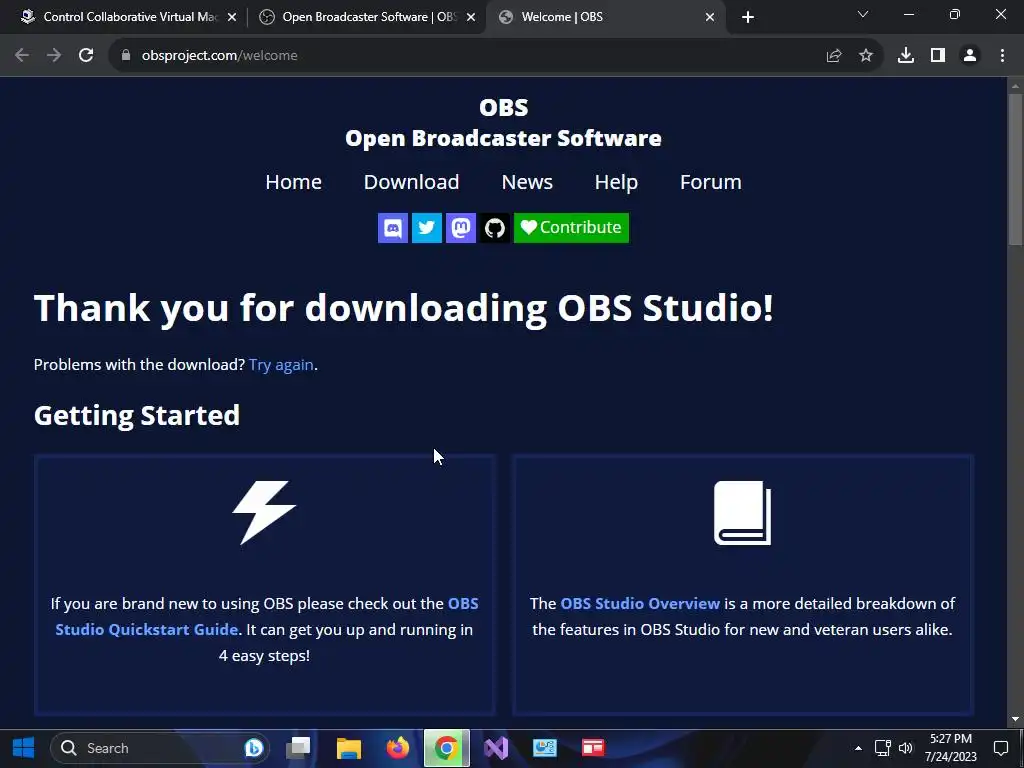Open the News nav item
Image resolution: width=1024 pixels, height=768 pixels.
coord(527,182)
